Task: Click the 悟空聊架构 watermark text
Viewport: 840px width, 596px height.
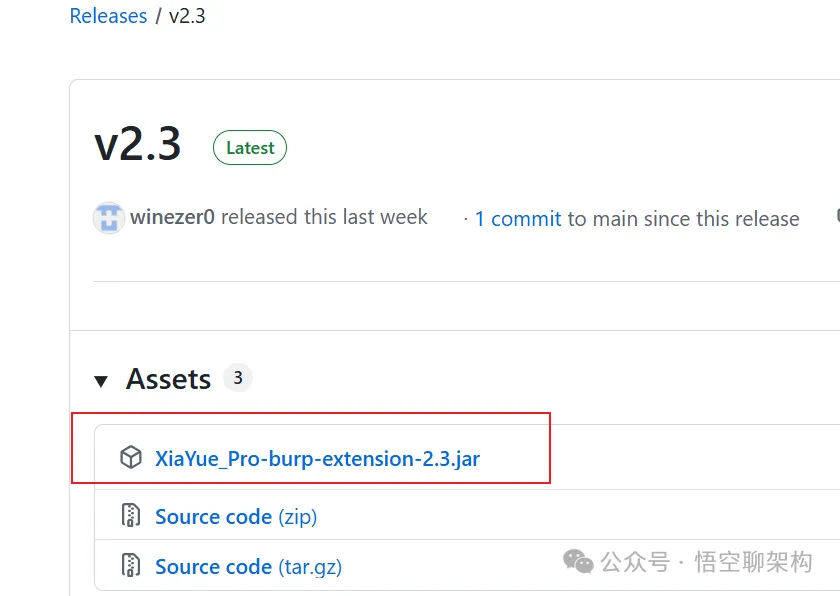Action: point(753,562)
